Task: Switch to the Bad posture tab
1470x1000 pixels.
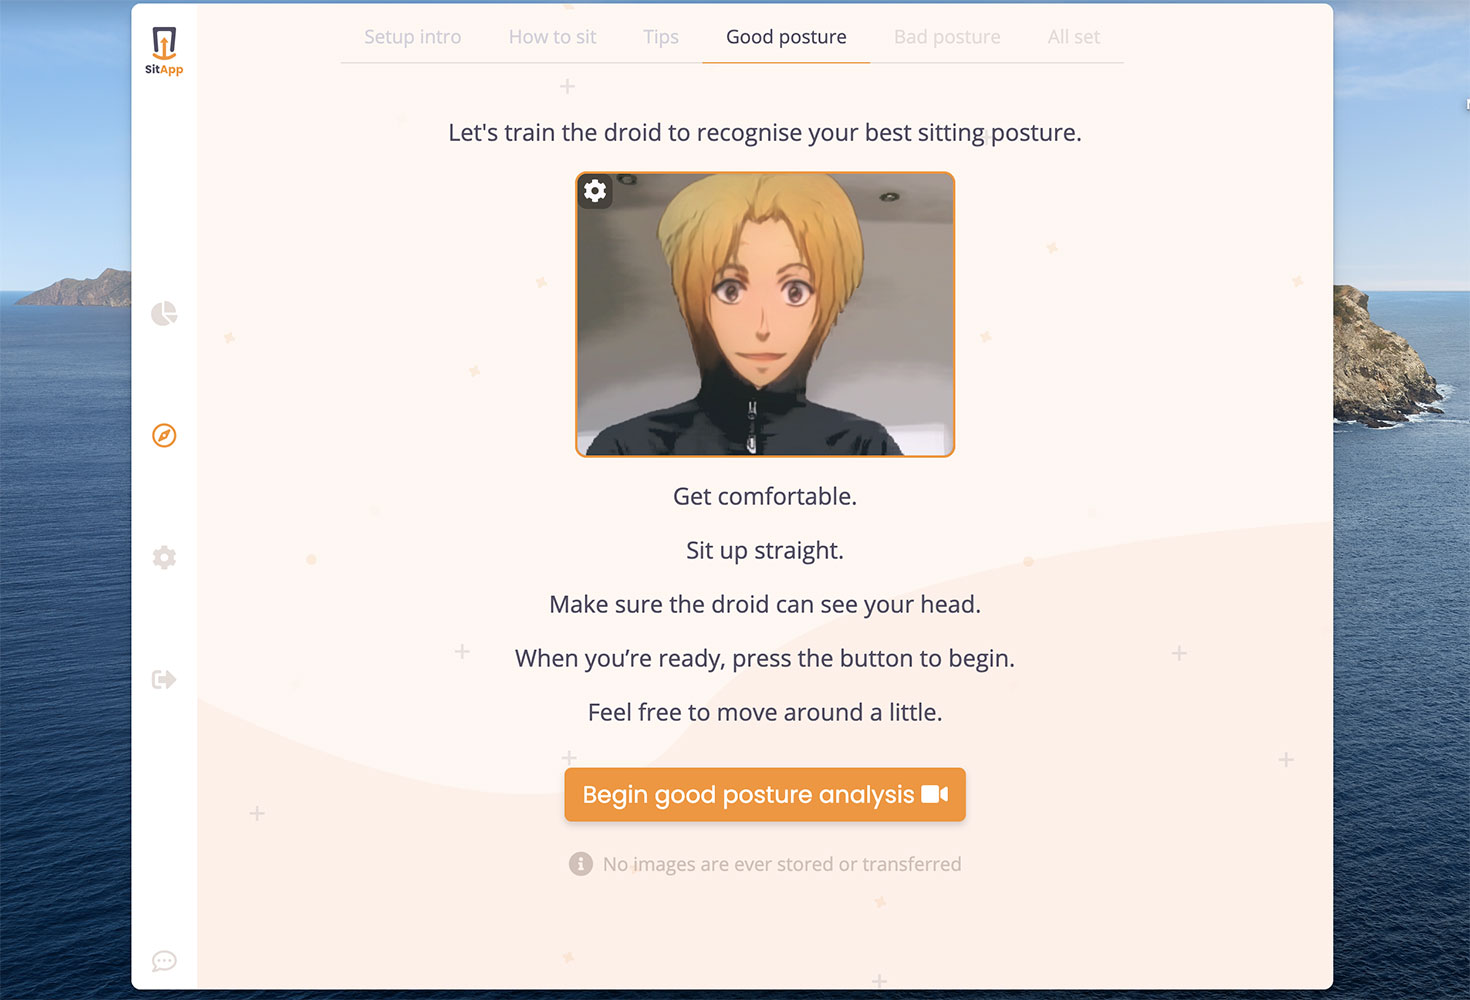Action: tap(947, 36)
